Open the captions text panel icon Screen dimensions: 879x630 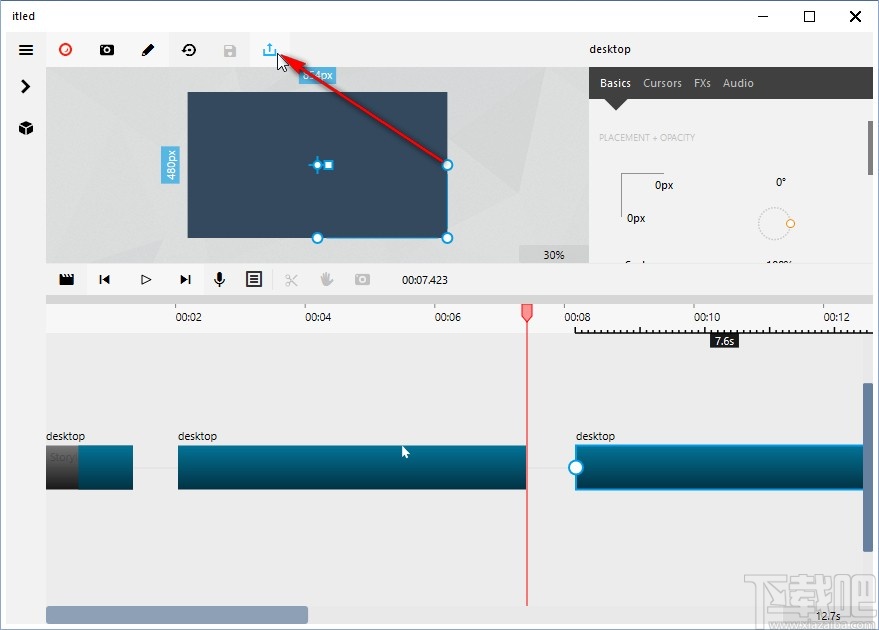point(254,279)
